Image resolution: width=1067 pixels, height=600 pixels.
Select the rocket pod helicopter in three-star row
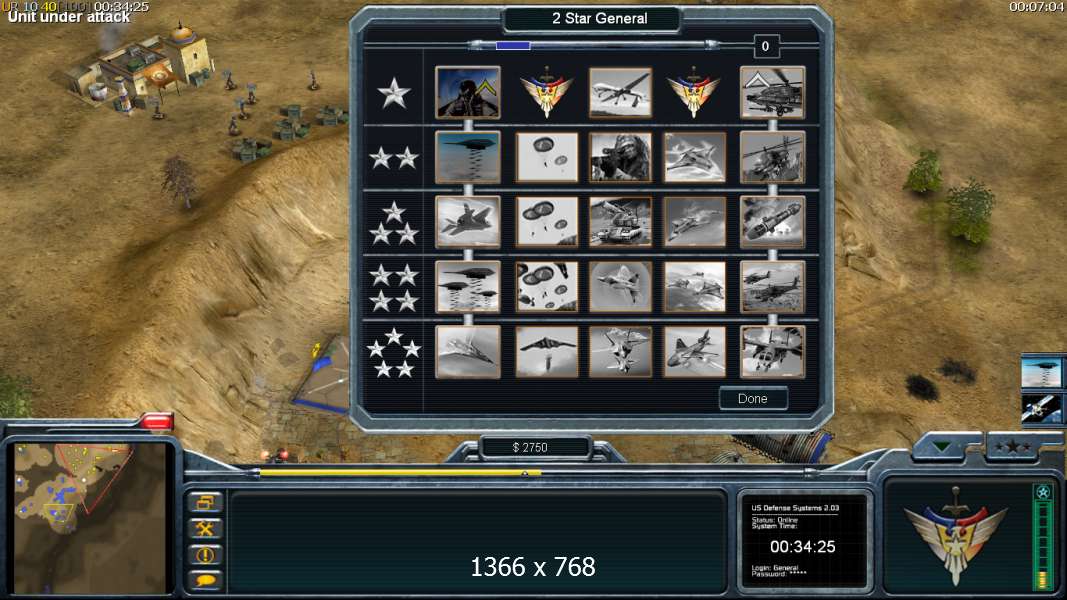pyautogui.click(x=772, y=222)
